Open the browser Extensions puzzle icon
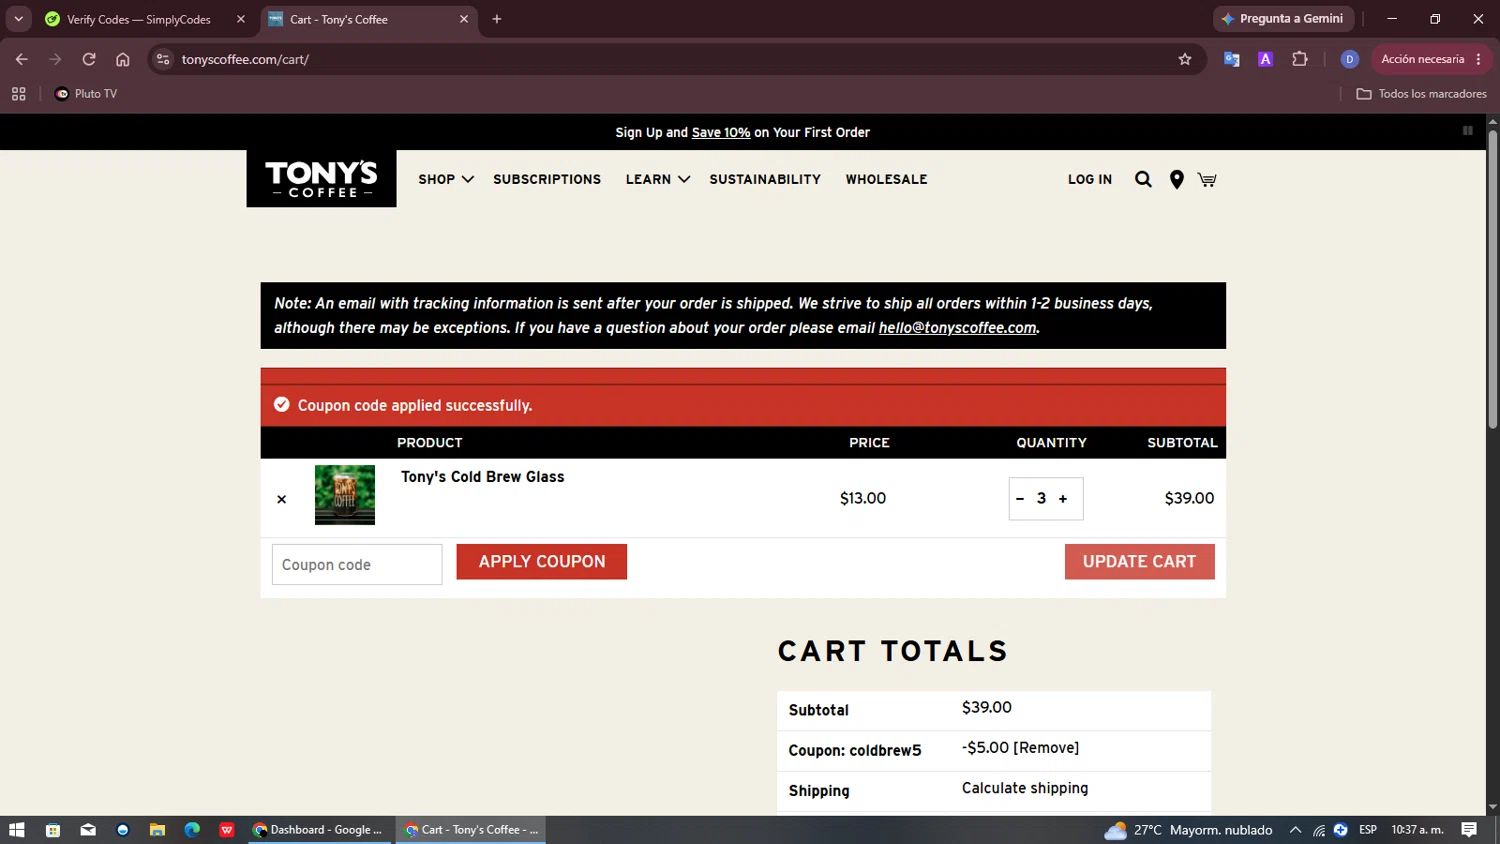Viewport: 1500px width, 844px height. click(x=1300, y=59)
